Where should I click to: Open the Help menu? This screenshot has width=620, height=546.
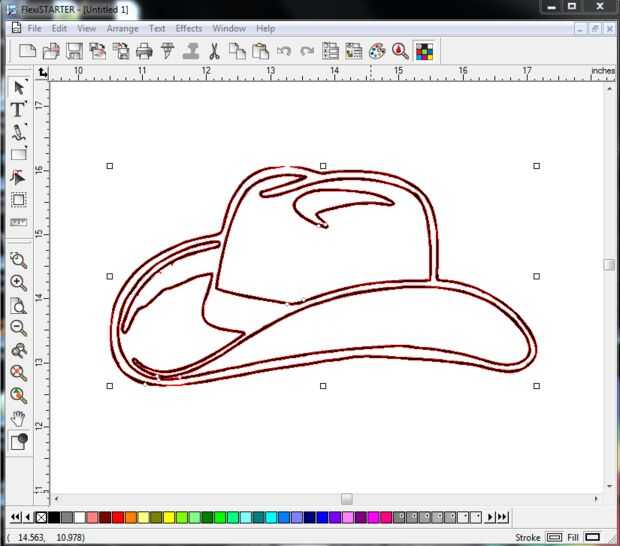265,28
